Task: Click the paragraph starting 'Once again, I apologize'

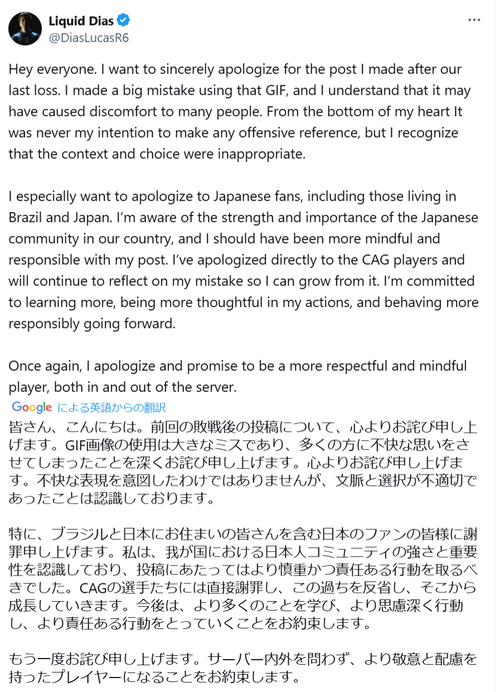Action: (x=237, y=376)
